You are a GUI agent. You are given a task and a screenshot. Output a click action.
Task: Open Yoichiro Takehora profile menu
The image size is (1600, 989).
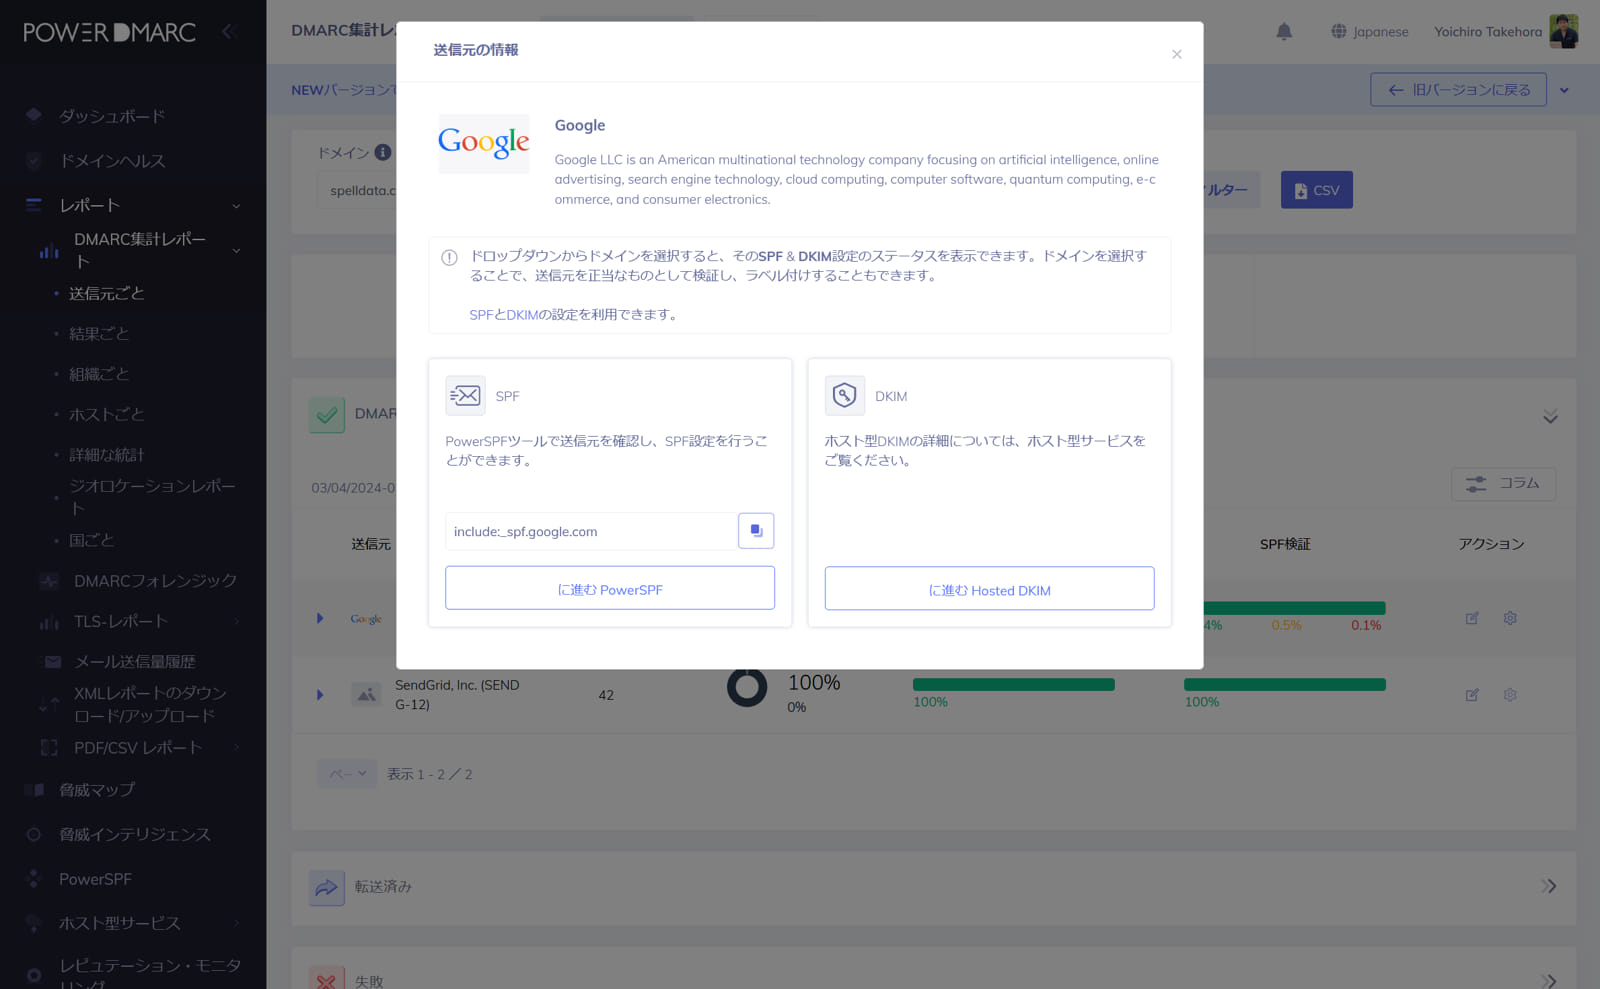tap(1506, 32)
